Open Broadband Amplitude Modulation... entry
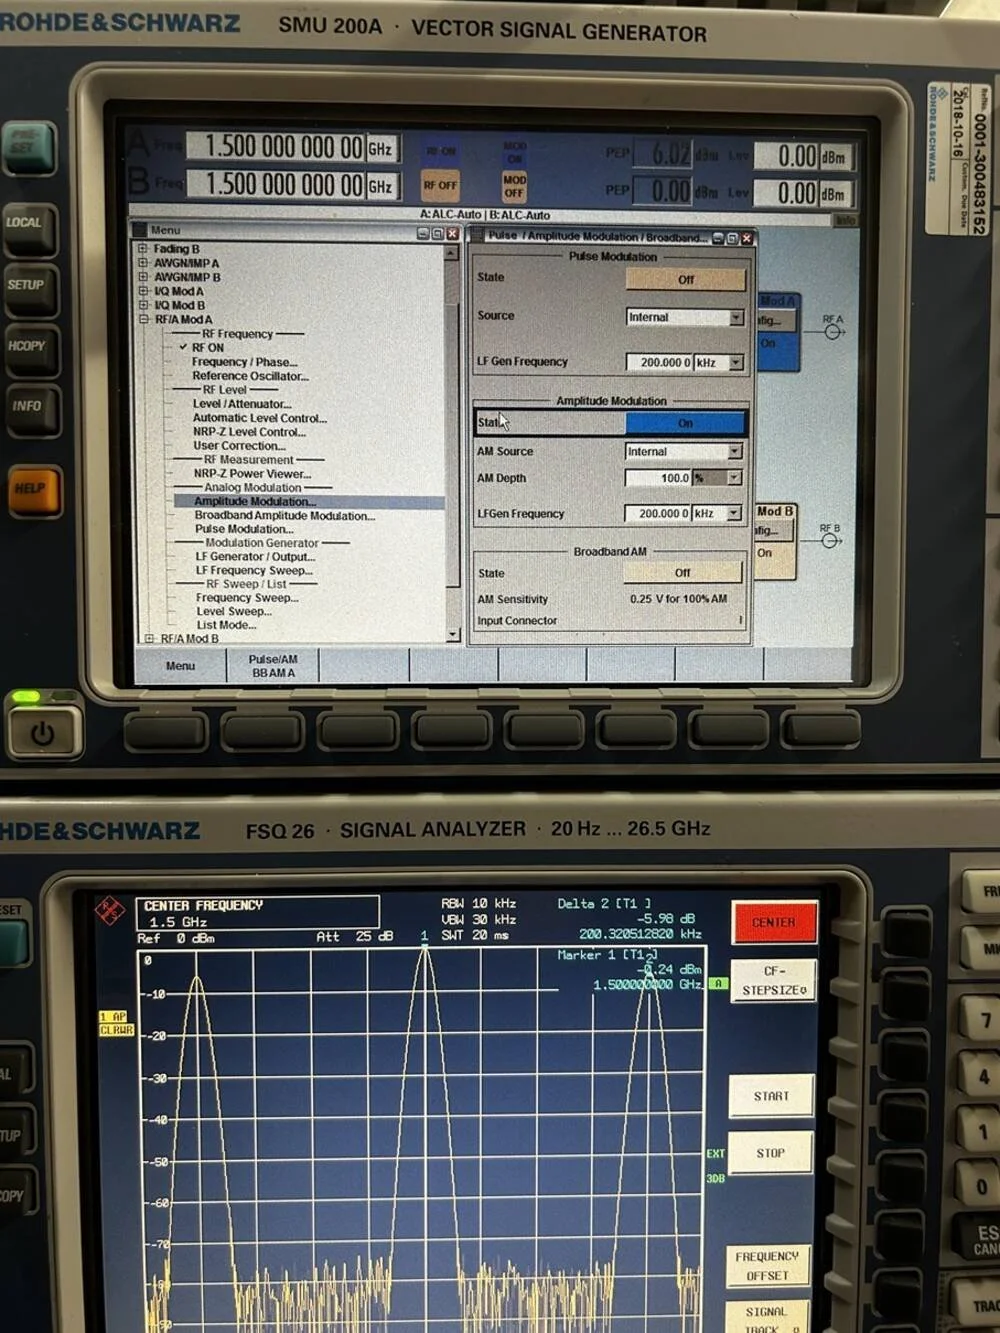This screenshot has height=1333, width=1000. 285,516
